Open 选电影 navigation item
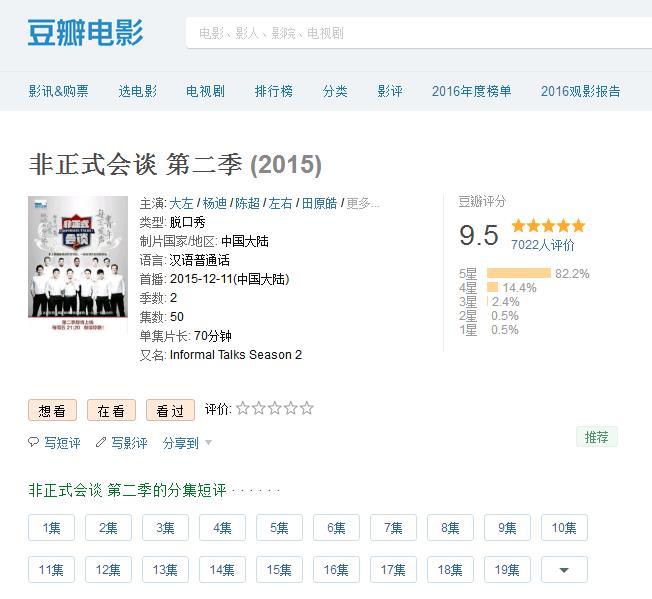The width and height of the screenshot is (652, 599). coord(138,91)
